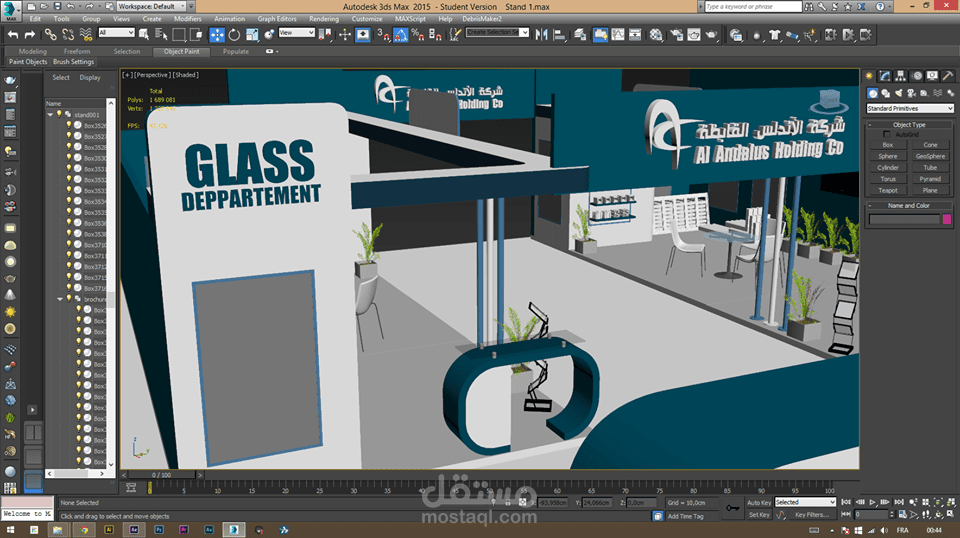Click the Cylinder primitive button
Viewport: 960px width, 538px height.
(x=888, y=167)
